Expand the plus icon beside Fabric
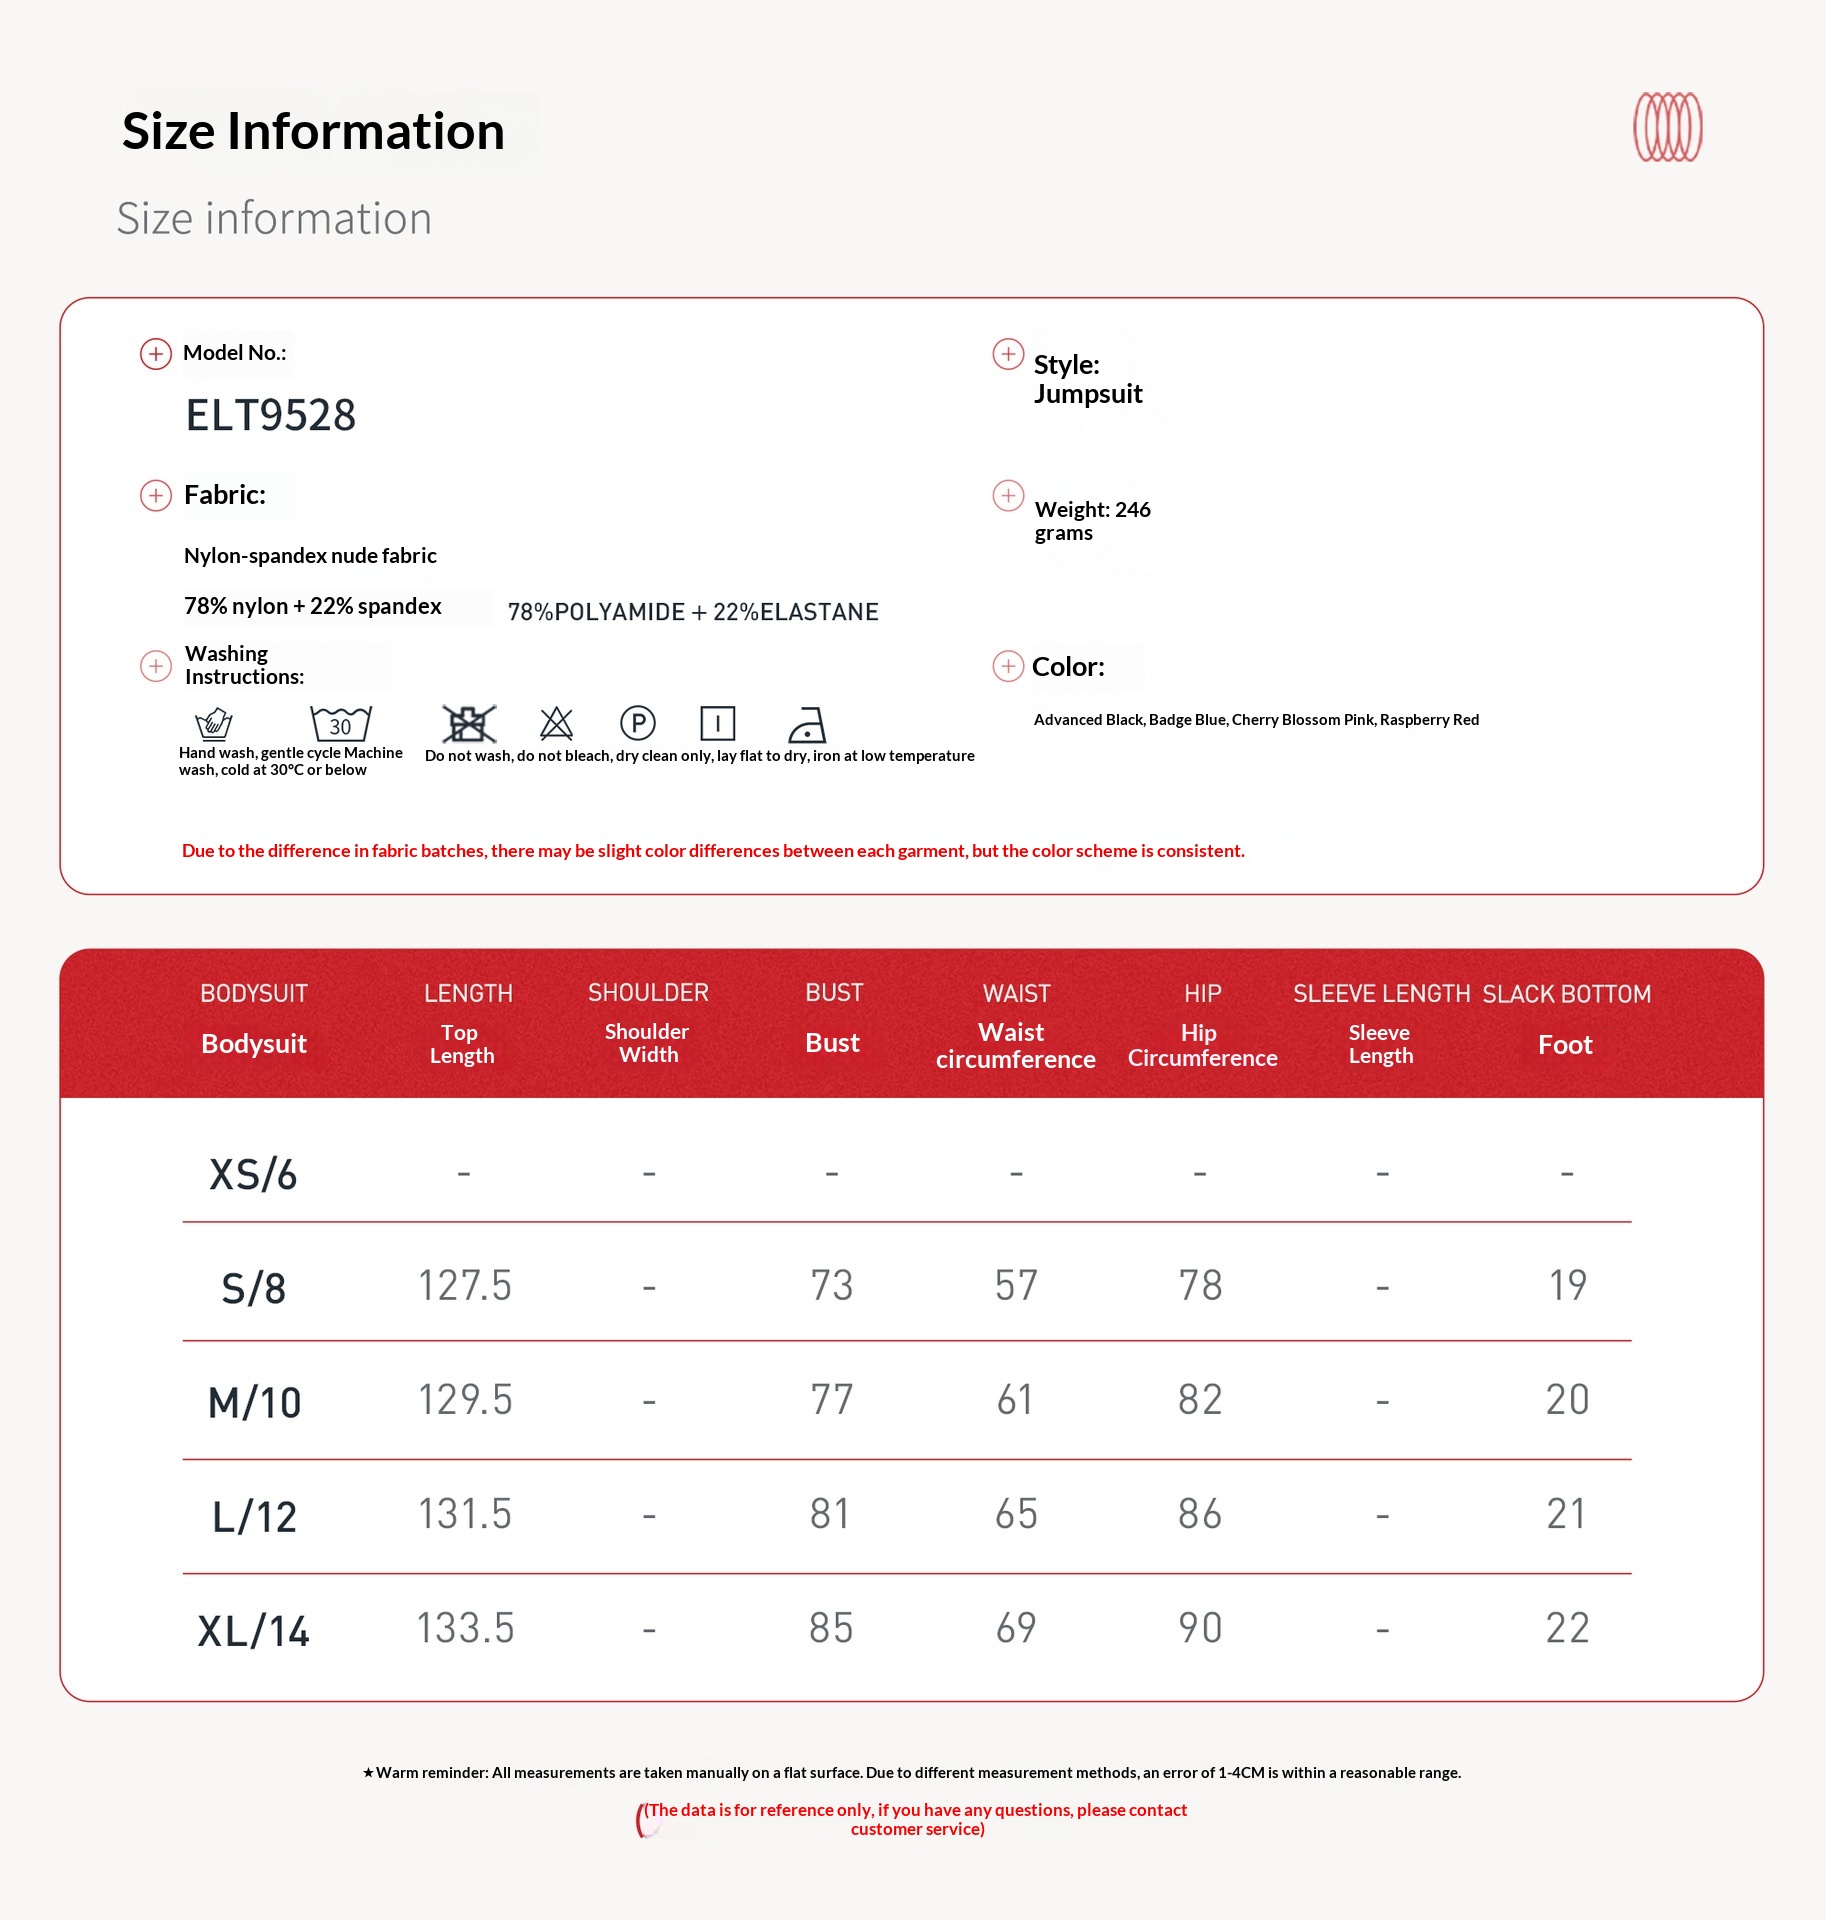 click(156, 496)
